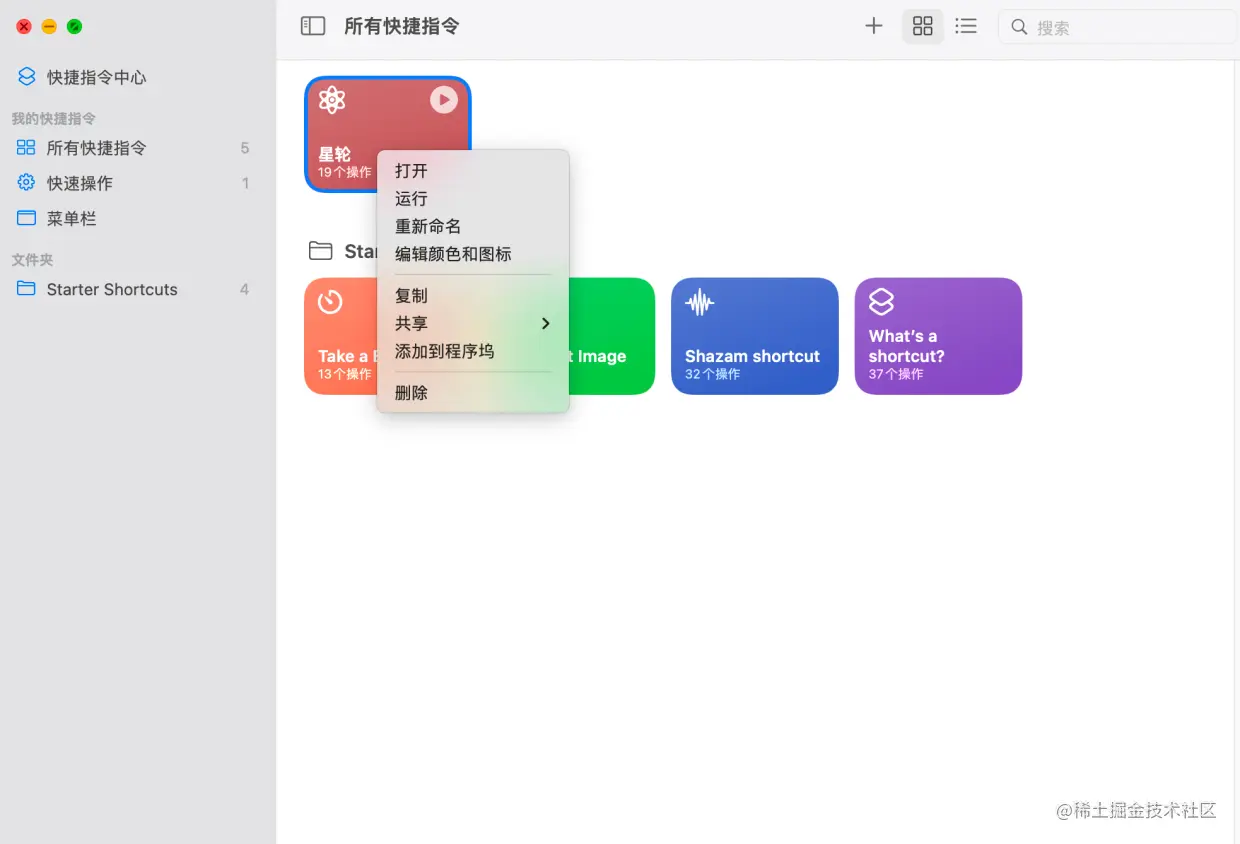1240x844 pixels.
Task: Click the 13个操作 label on Take a Break card
Action: 344,374
